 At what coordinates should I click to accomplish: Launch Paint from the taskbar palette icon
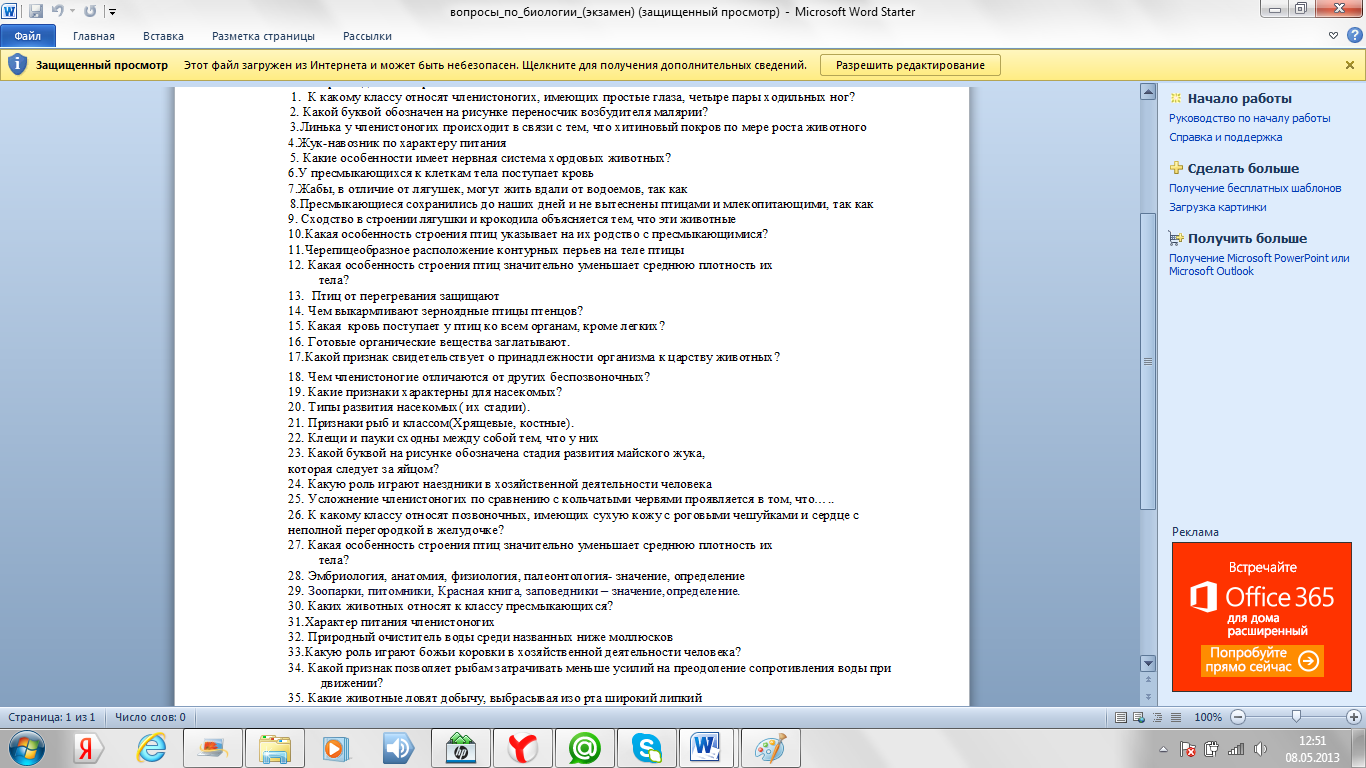pyautogui.click(x=769, y=748)
